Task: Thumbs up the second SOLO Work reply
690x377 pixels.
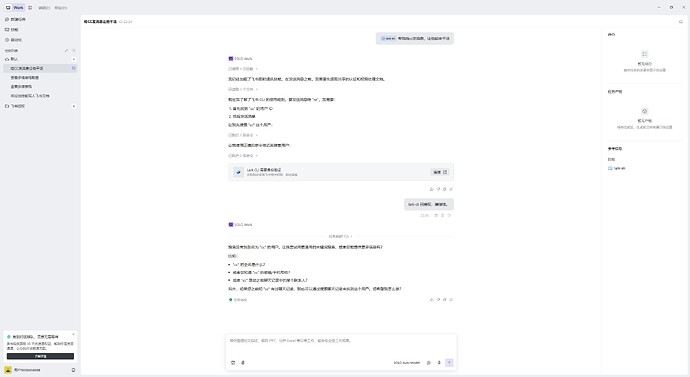Action: [x=432, y=300]
